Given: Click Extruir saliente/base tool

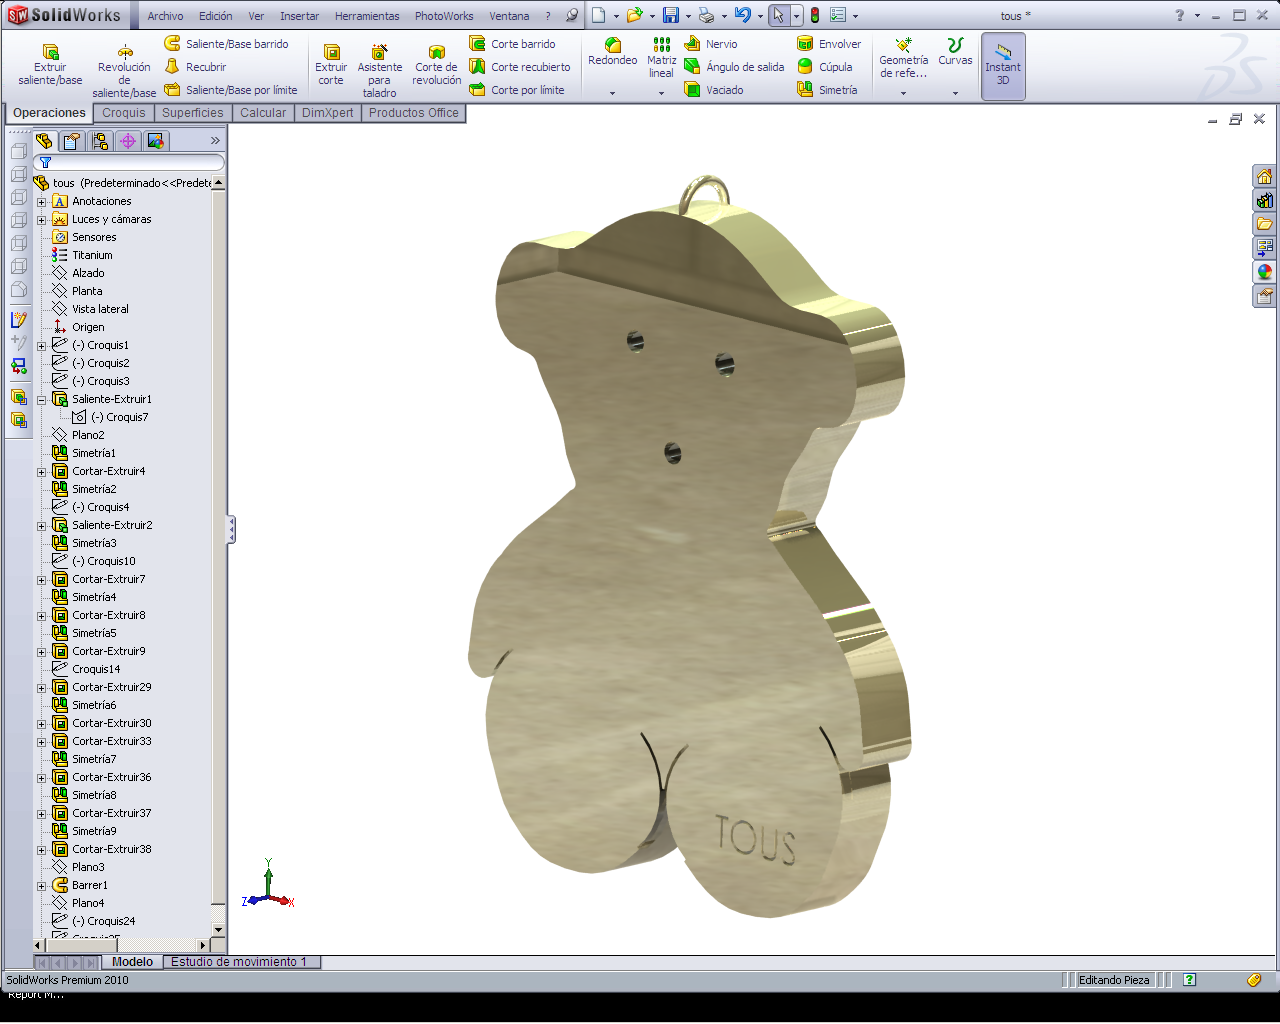Looking at the screenshot, I should click(50, 64).
